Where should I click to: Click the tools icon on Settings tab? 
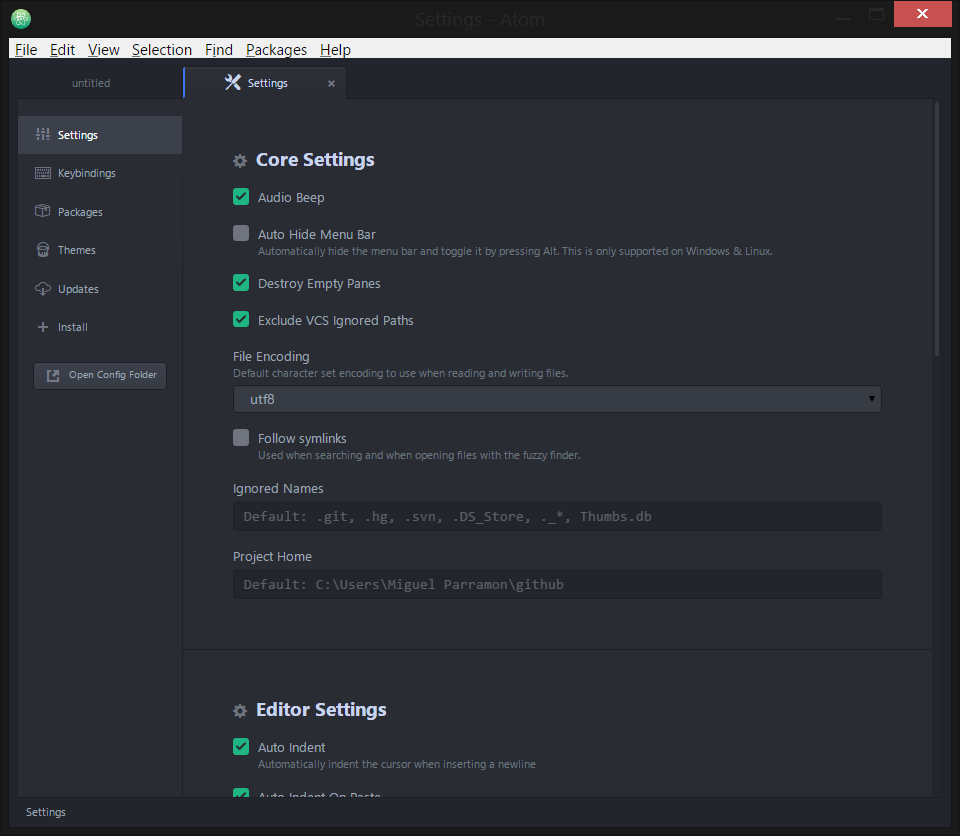click(233, 82)
